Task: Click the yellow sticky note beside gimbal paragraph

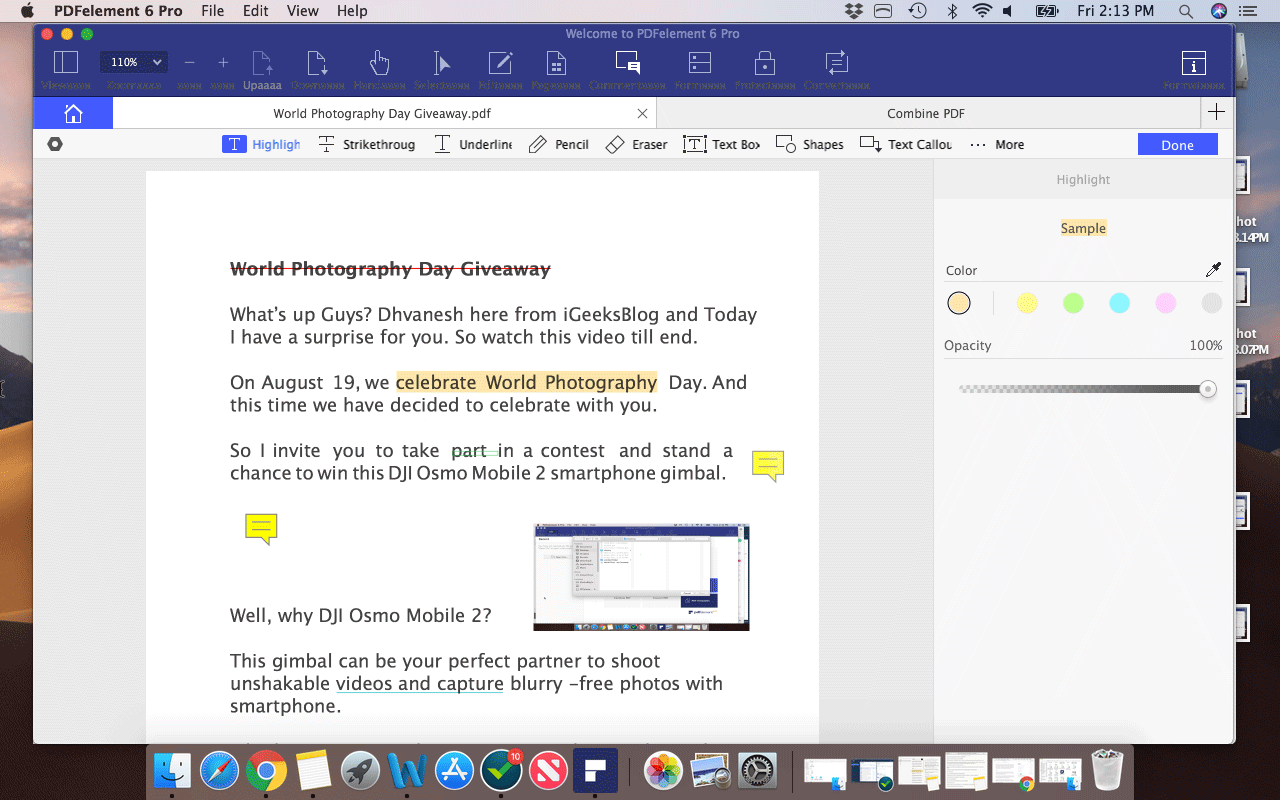Action: tap(768, 465)
